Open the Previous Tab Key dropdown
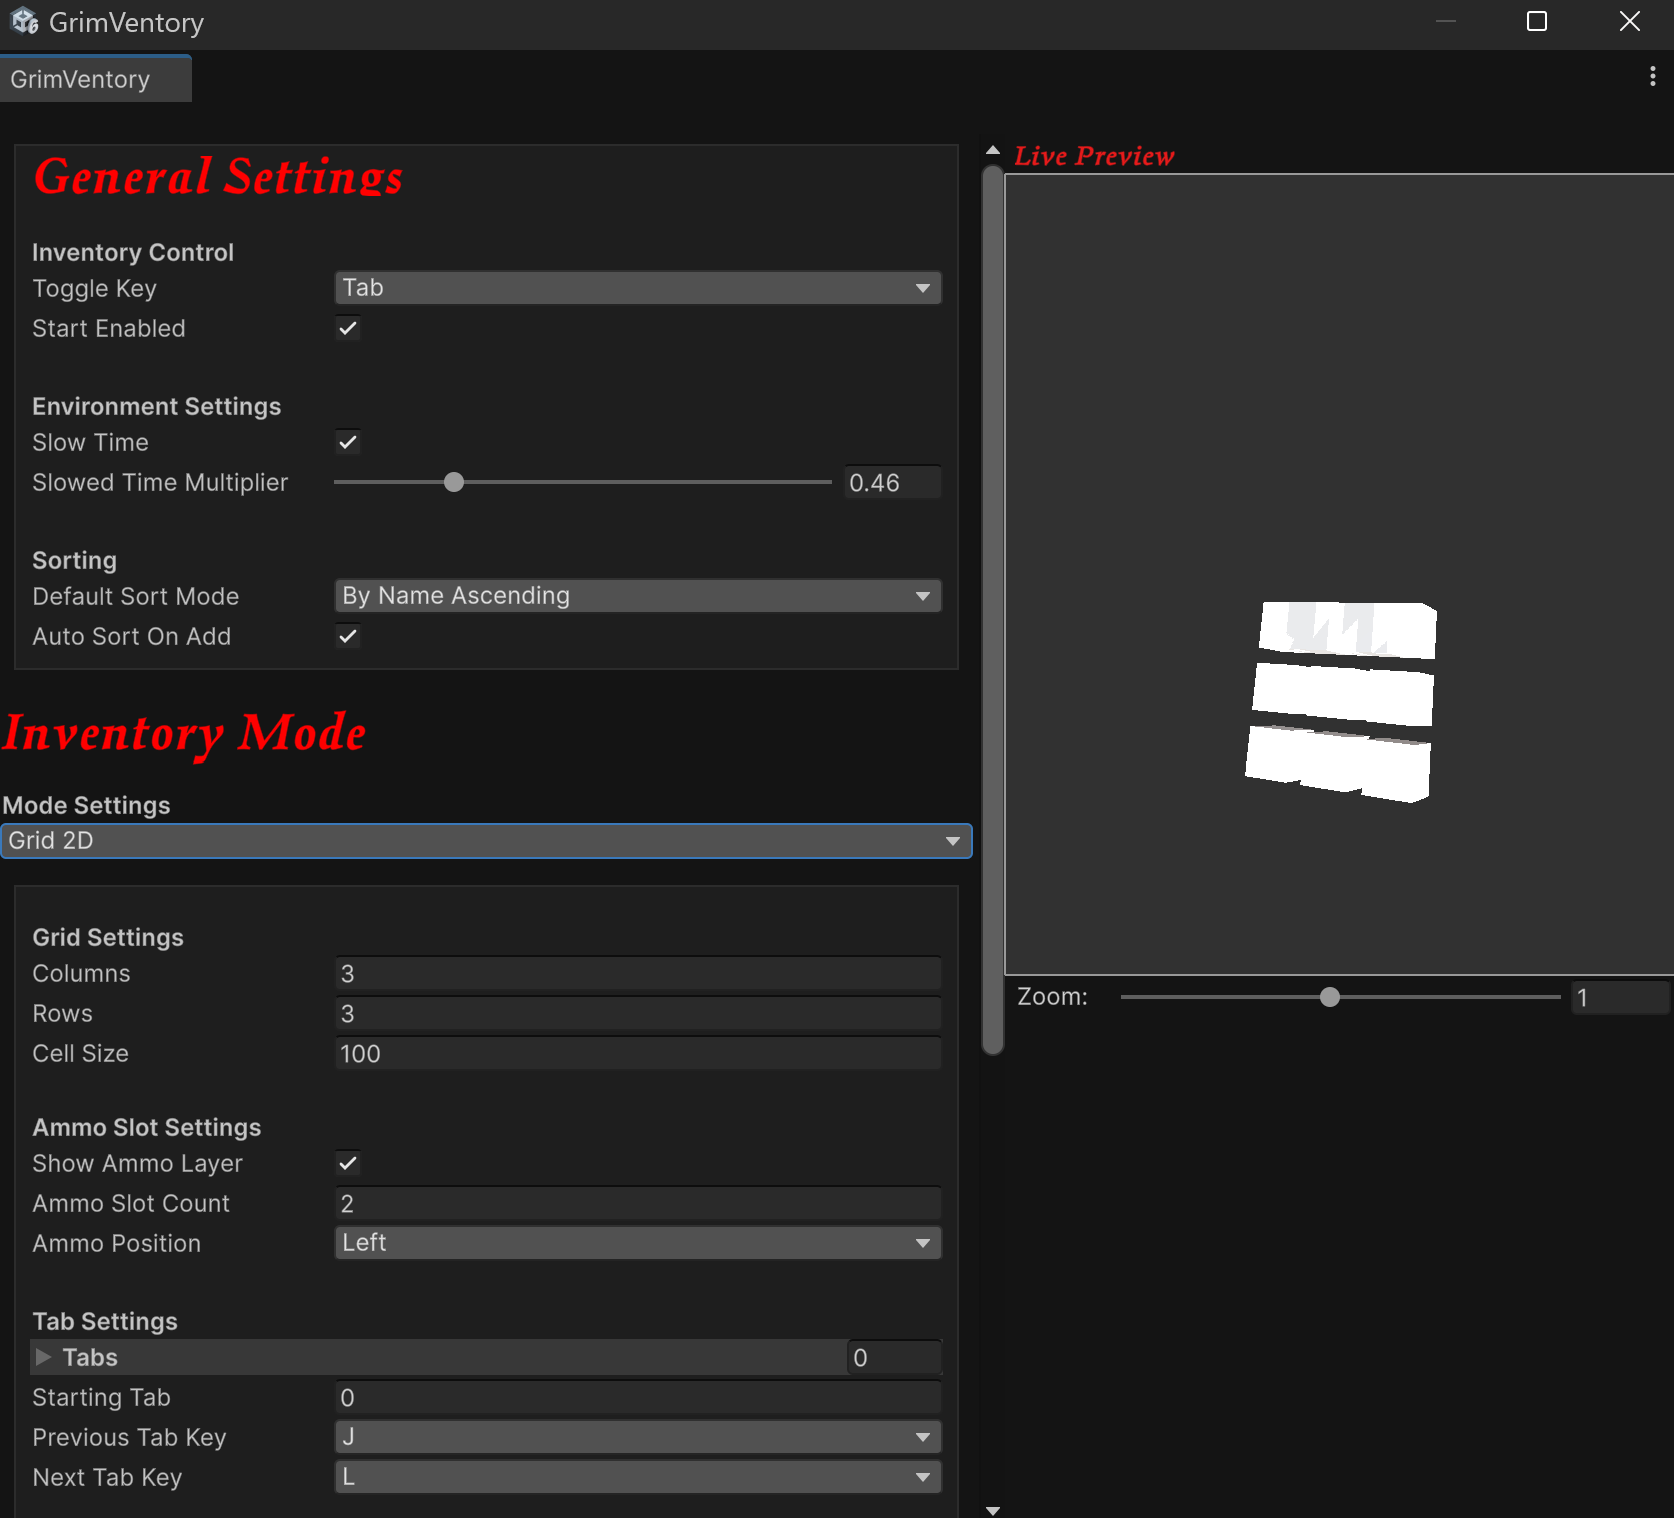 click(x=637, y=1437)
